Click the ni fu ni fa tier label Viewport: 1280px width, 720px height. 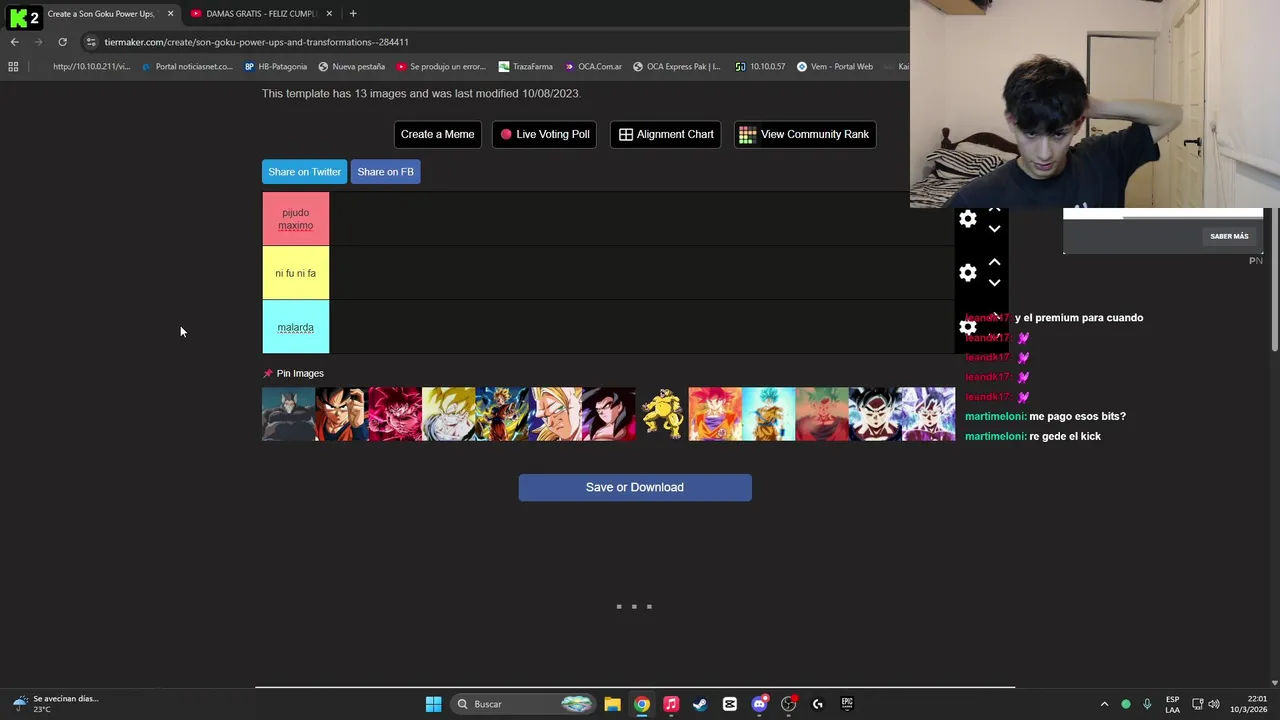[295, 273]
